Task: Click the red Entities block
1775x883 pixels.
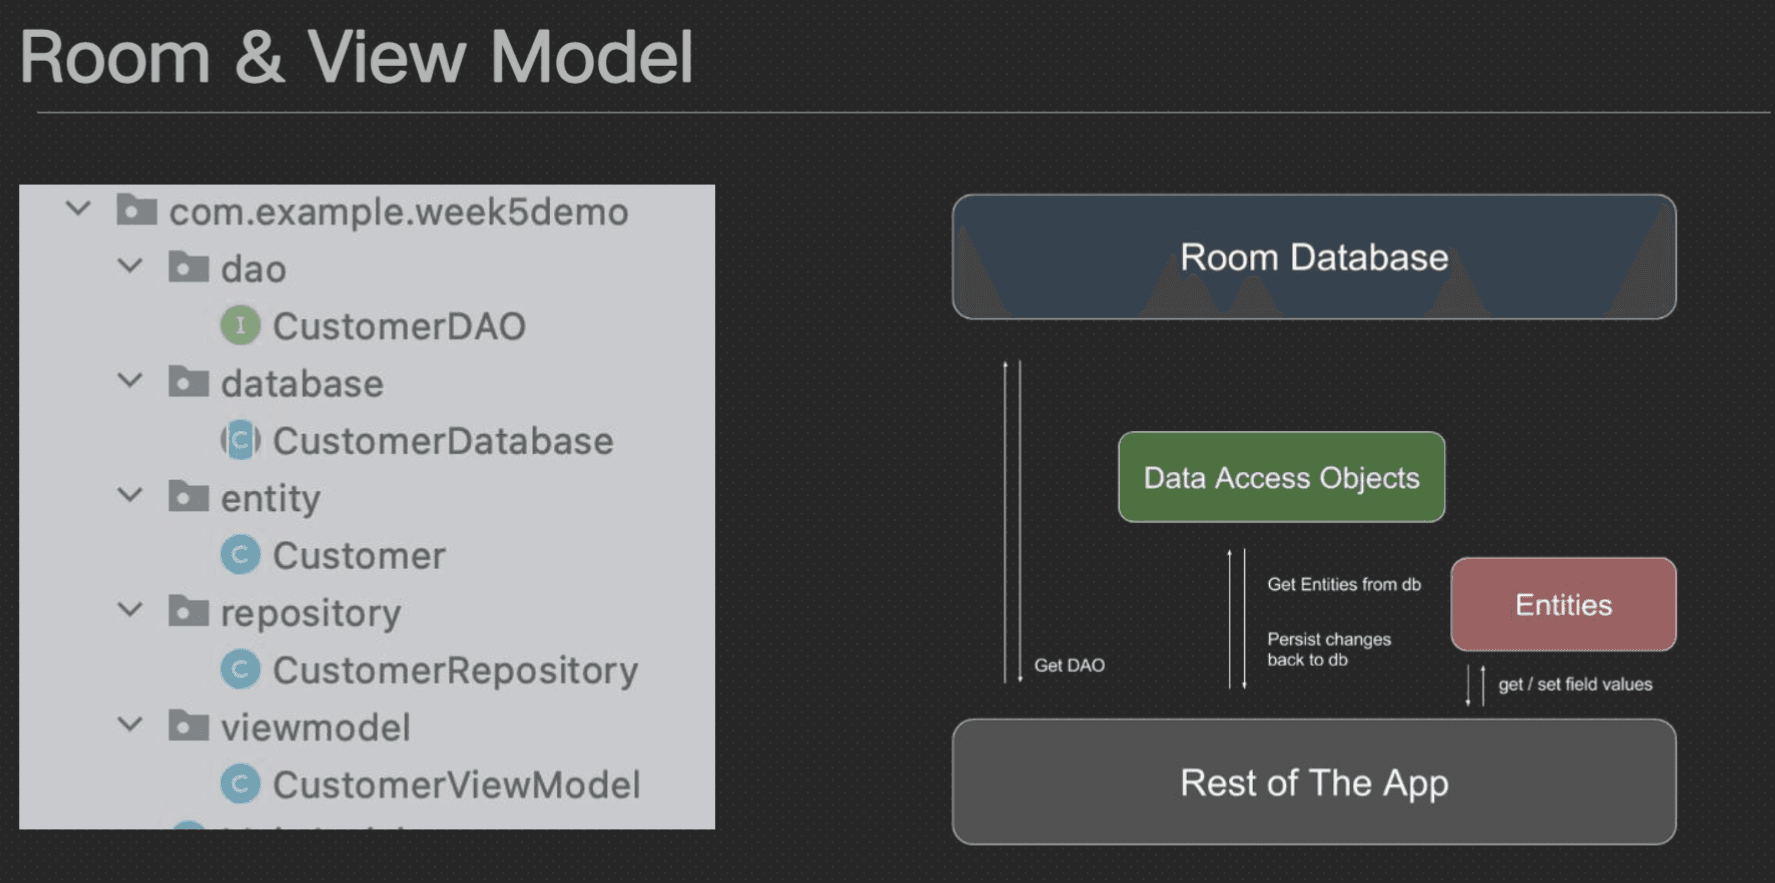Action: 1563,604
